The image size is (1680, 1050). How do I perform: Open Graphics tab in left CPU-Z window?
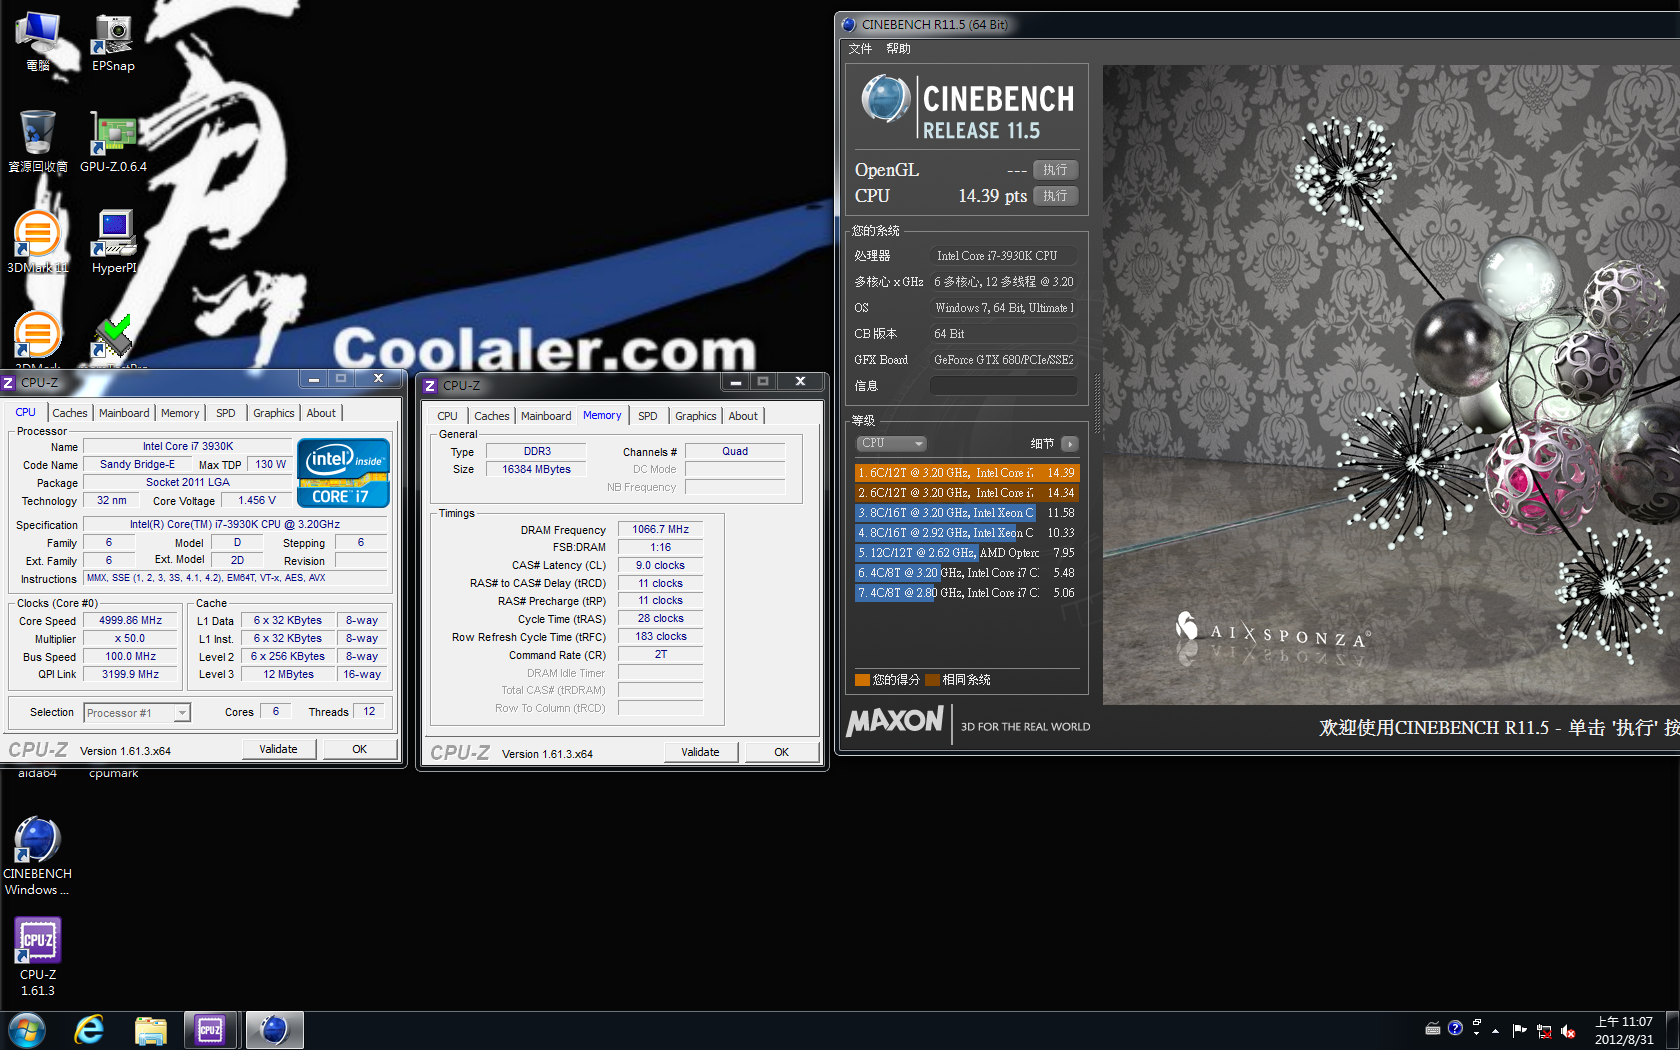pos(274,413)
